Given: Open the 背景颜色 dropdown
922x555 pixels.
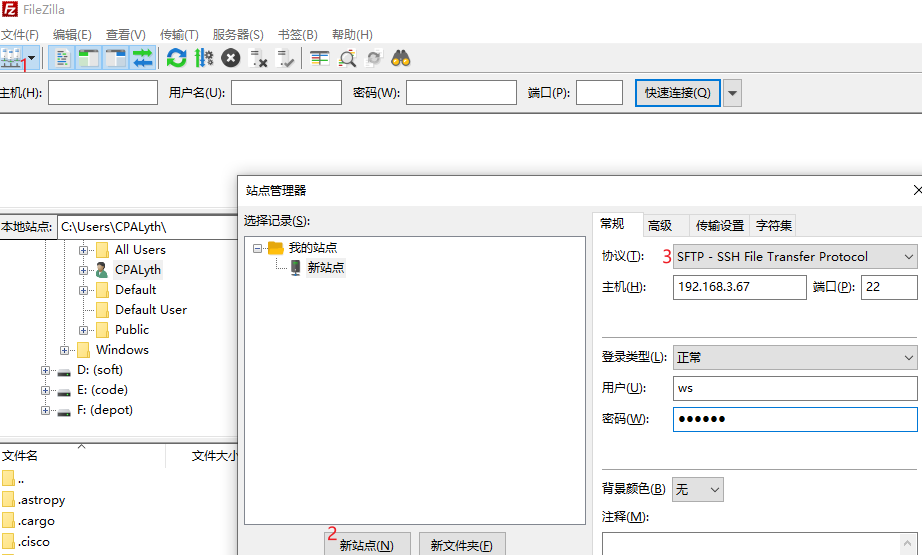Looking at the screenshot, I should [x=697, y=489].
